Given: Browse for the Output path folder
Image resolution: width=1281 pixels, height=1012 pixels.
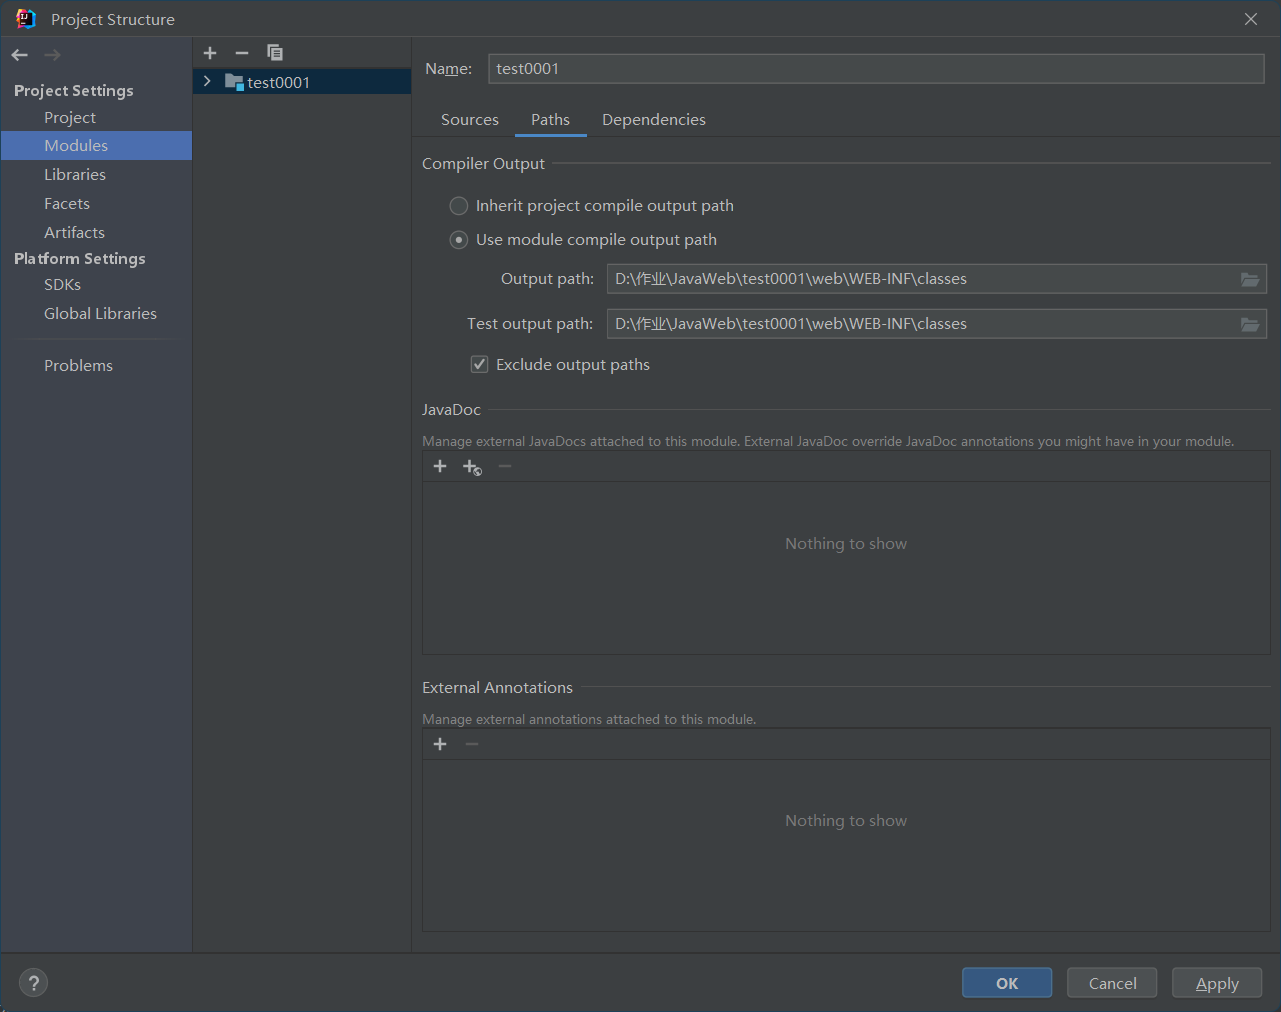Looking at the screenshot, I should [1250, 279].
